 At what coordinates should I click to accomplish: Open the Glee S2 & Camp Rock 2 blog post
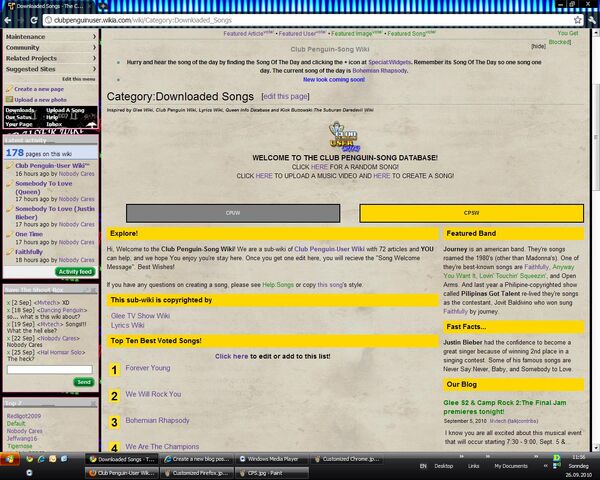(504, 407)
